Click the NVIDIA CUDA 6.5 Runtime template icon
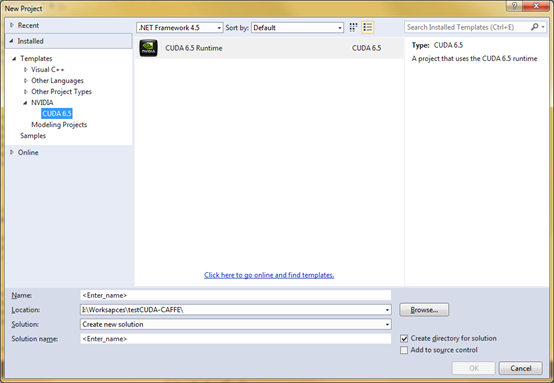 coord(148,48)
